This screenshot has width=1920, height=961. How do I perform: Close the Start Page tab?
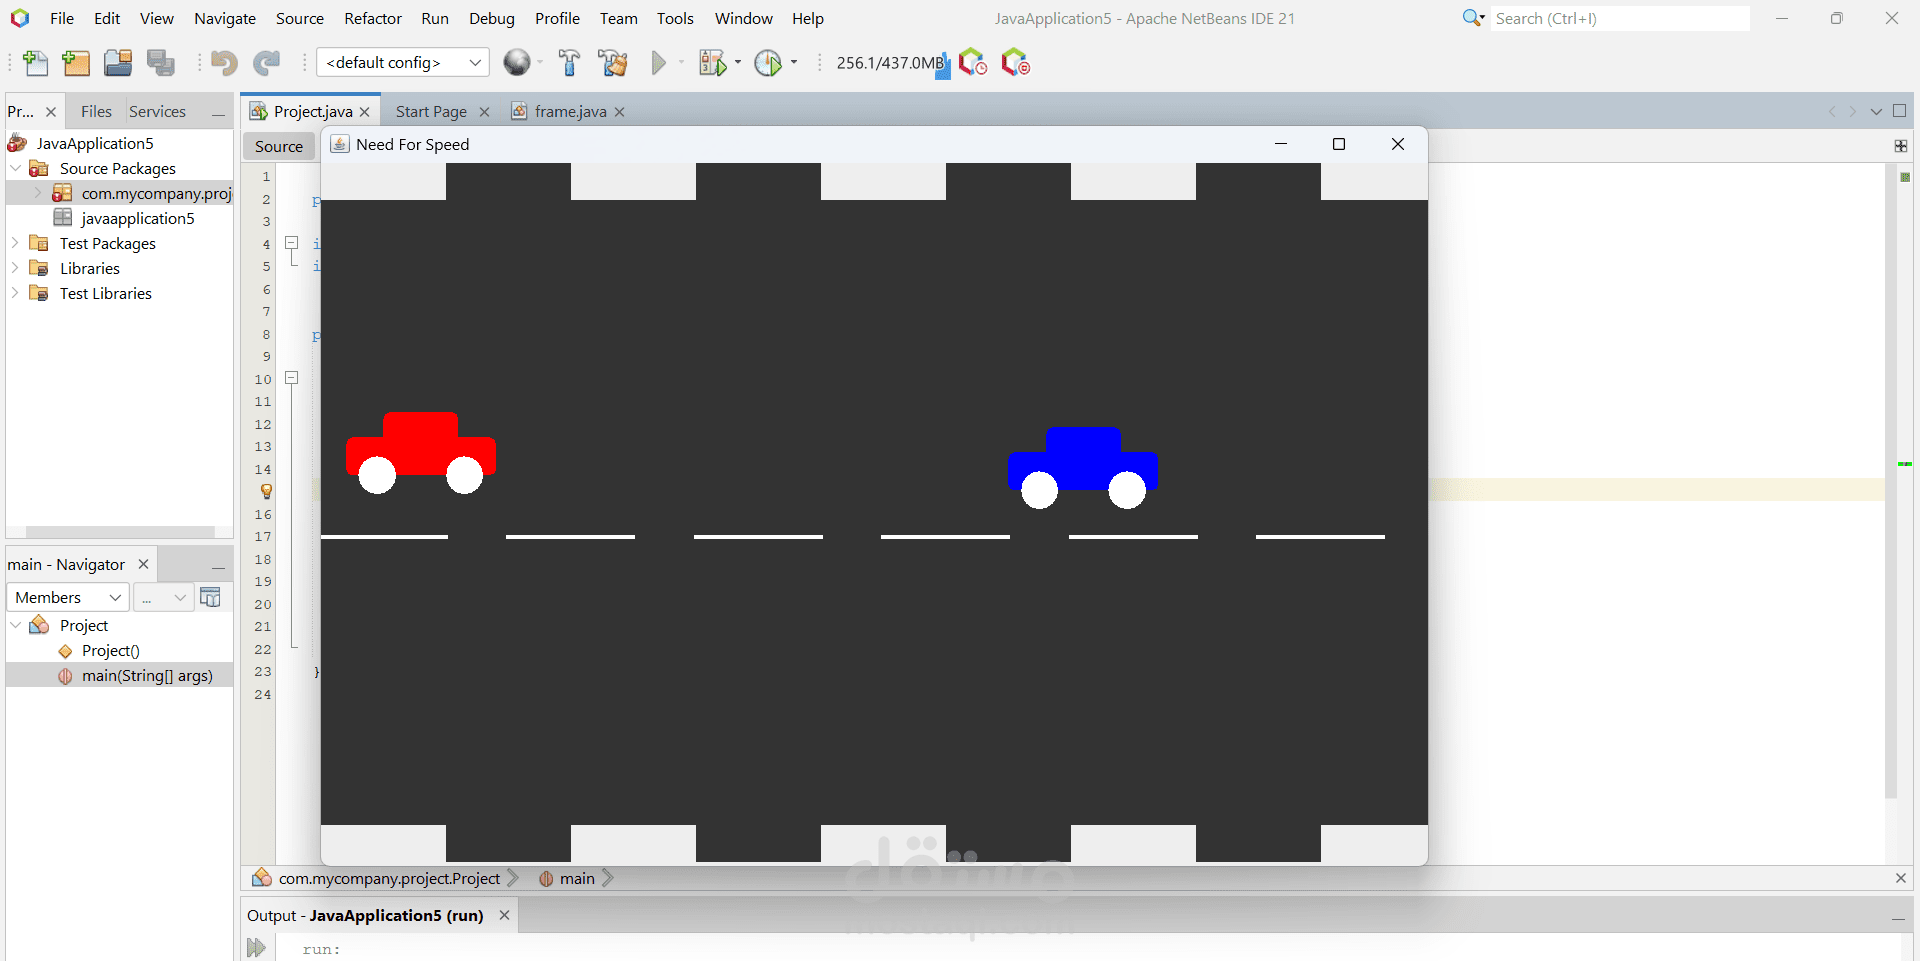(484, 112)
